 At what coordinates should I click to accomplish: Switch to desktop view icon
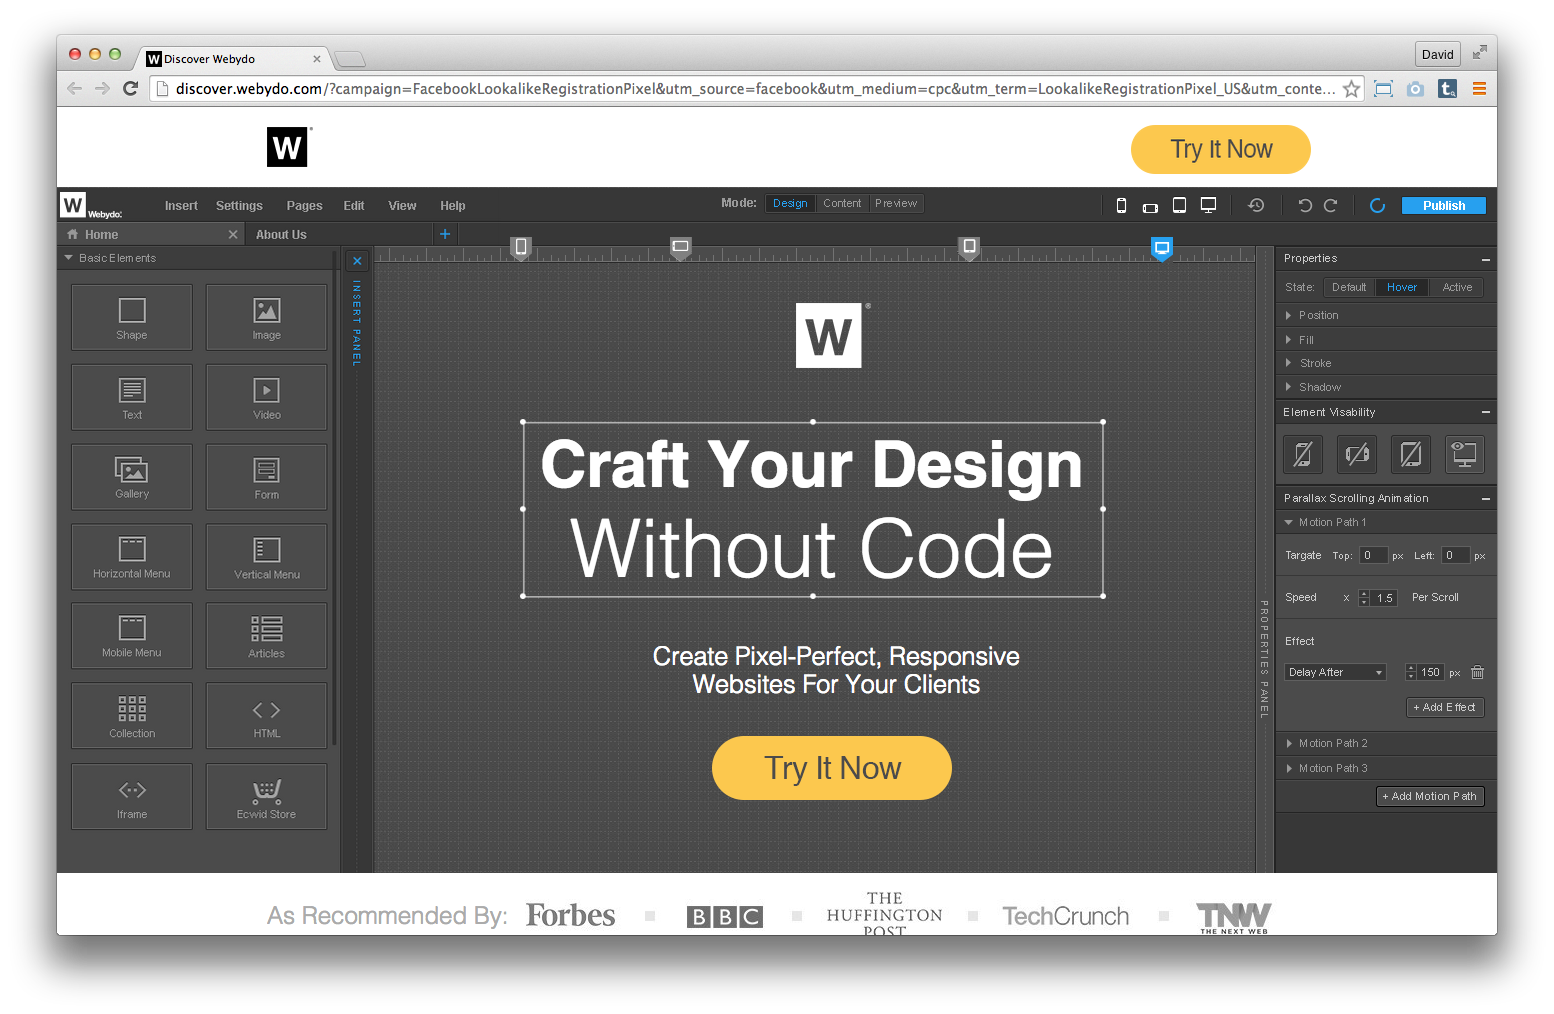pyautogui.click(x=1208, y=205)
